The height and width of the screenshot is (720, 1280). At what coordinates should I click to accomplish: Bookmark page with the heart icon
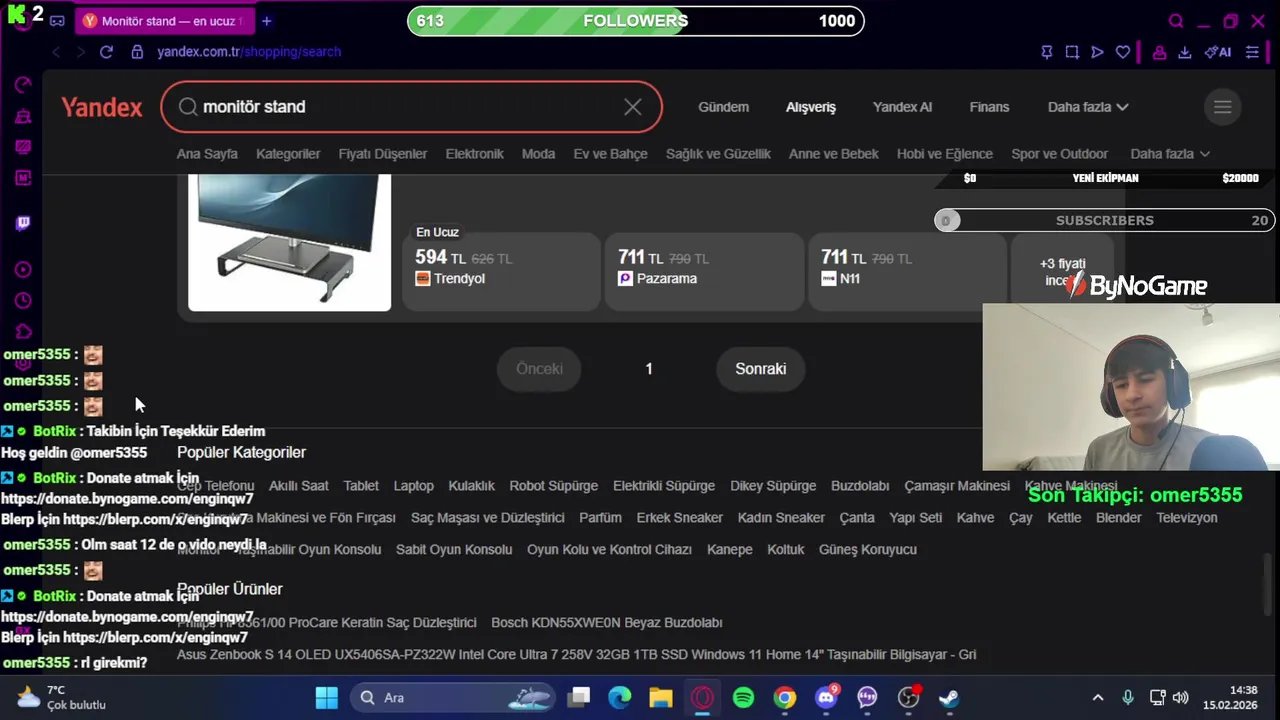point(1123,52)
